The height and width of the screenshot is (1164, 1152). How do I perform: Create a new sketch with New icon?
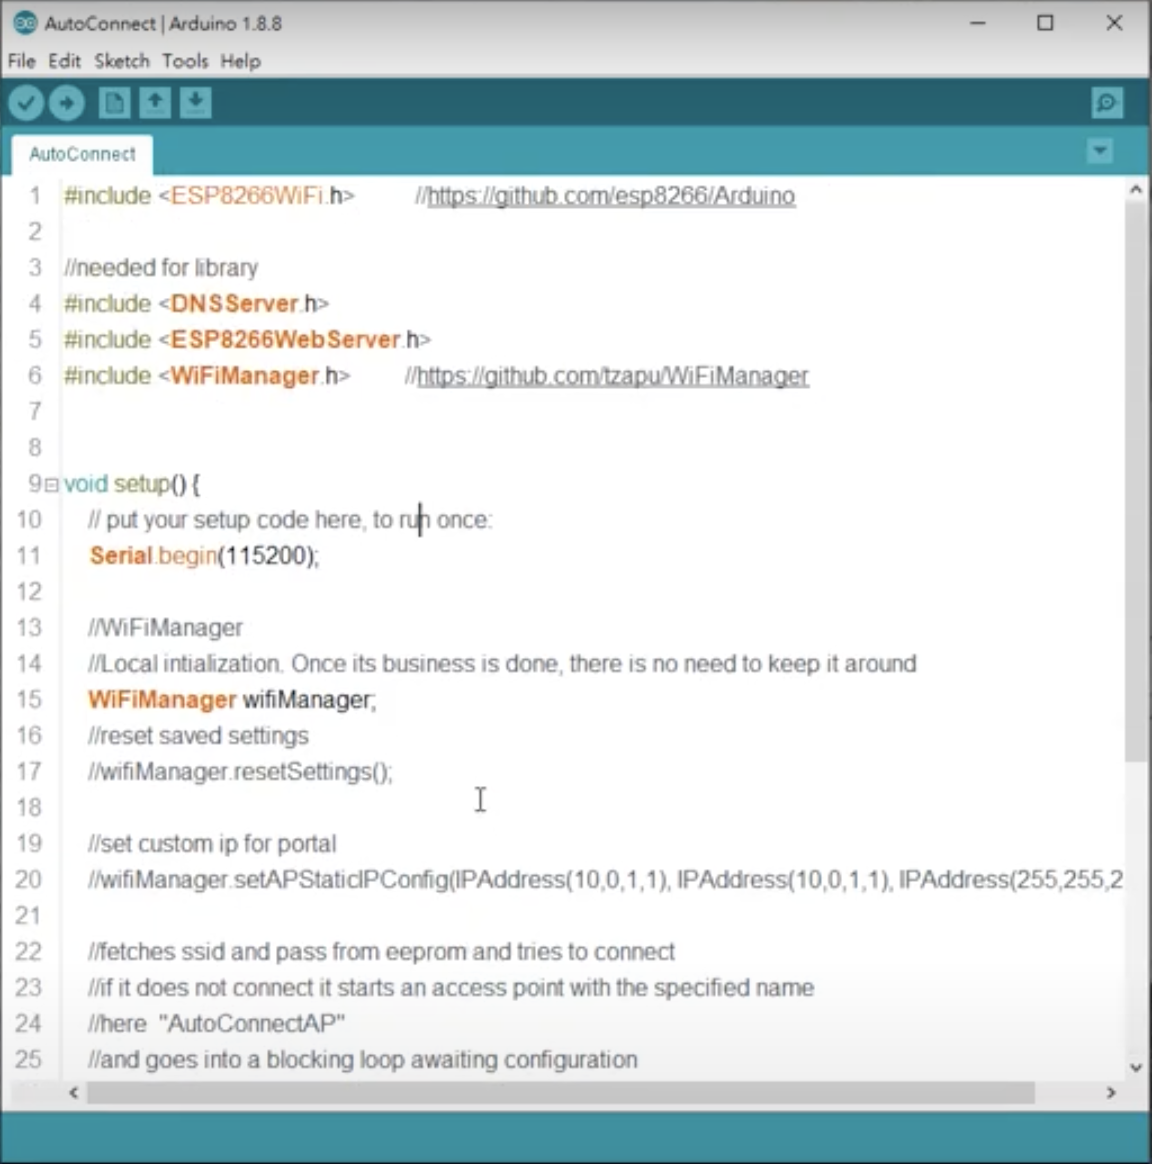click(x=114, y=102)
